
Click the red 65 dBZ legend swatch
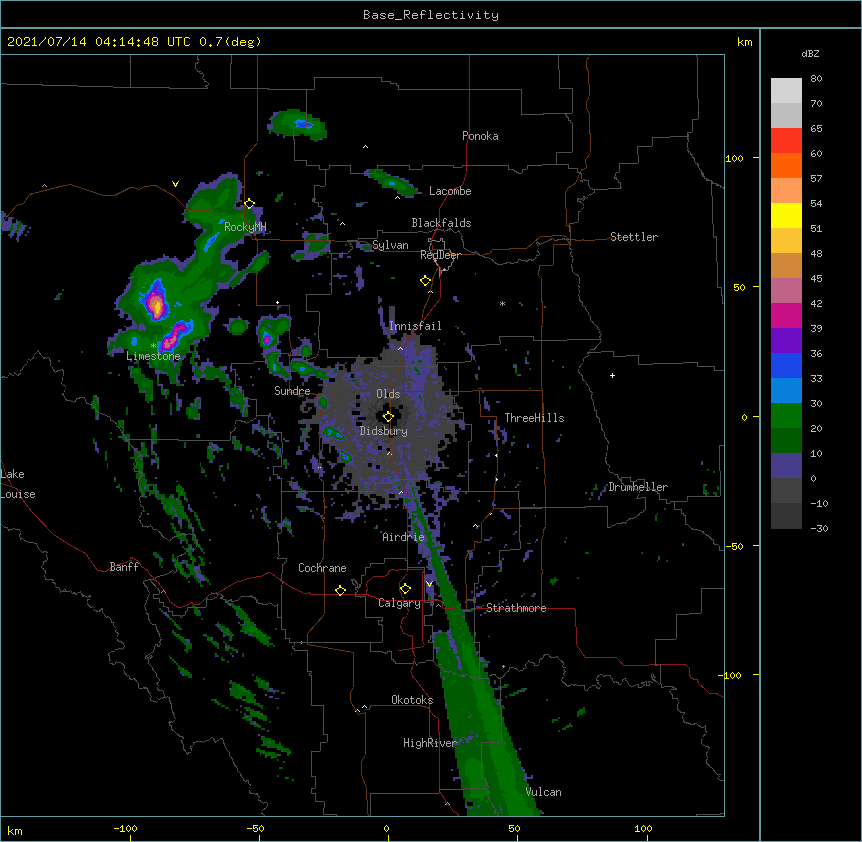tap(786, 141)
